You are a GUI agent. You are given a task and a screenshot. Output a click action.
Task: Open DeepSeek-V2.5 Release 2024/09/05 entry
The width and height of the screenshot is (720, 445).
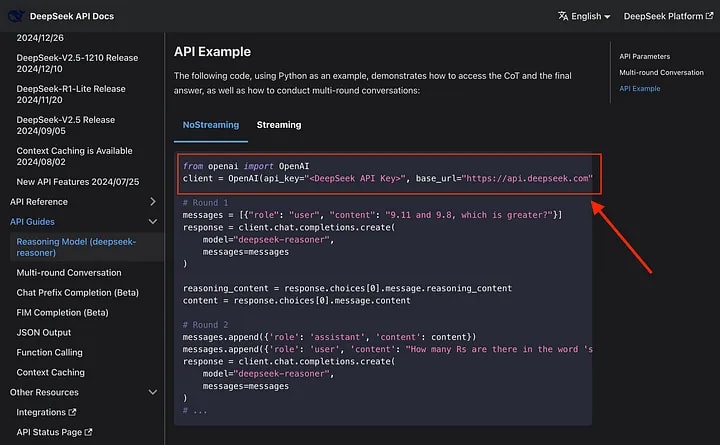point(66,125)
